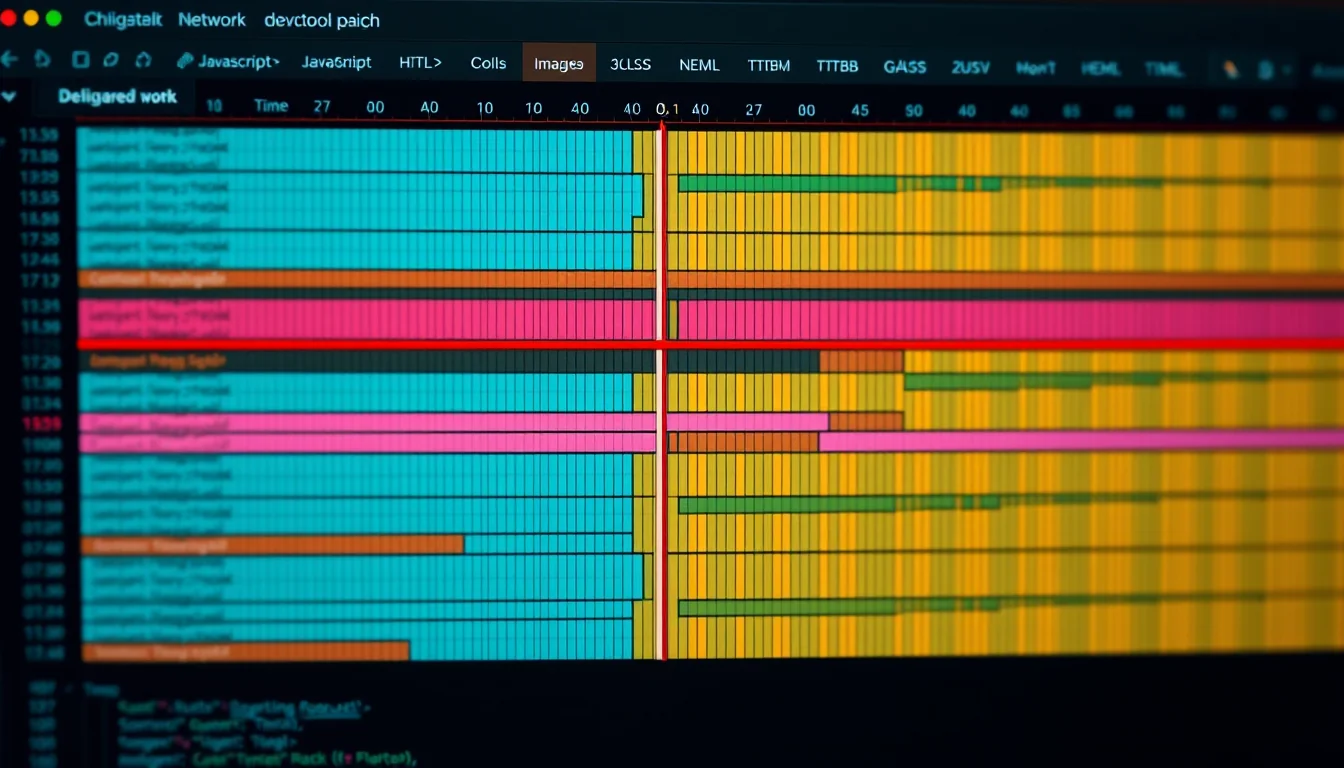Toggle the Images filter off
Viewport: 1344px width, 768px height.
tap(558, 63)
